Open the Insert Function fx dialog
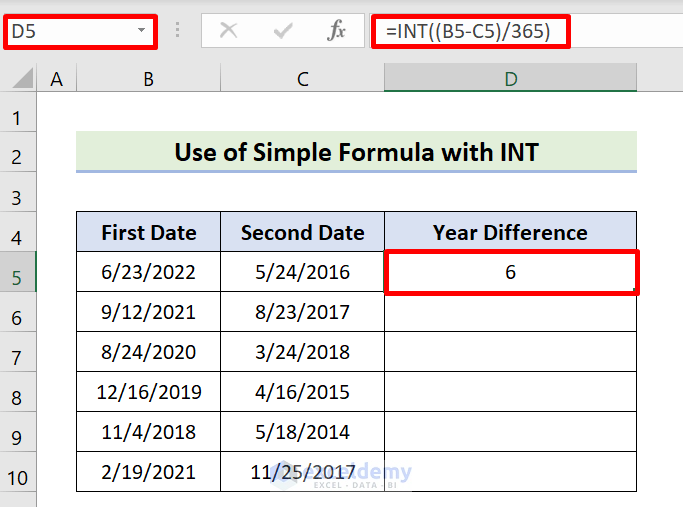Image resolution: width=683 pixels, height=507 pixels. (x=336, y=31)
